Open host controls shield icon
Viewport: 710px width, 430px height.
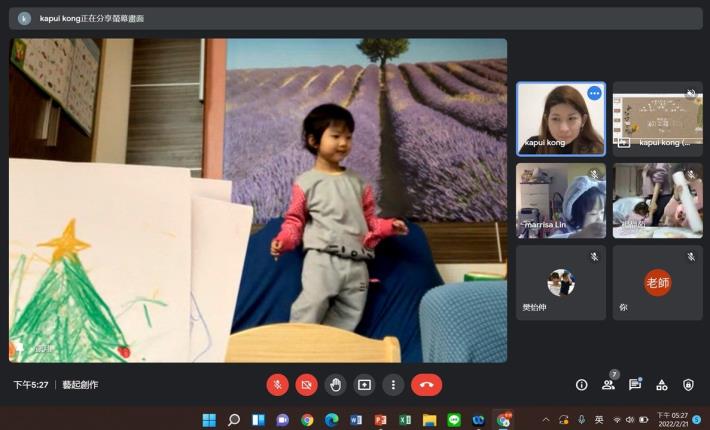688,384
